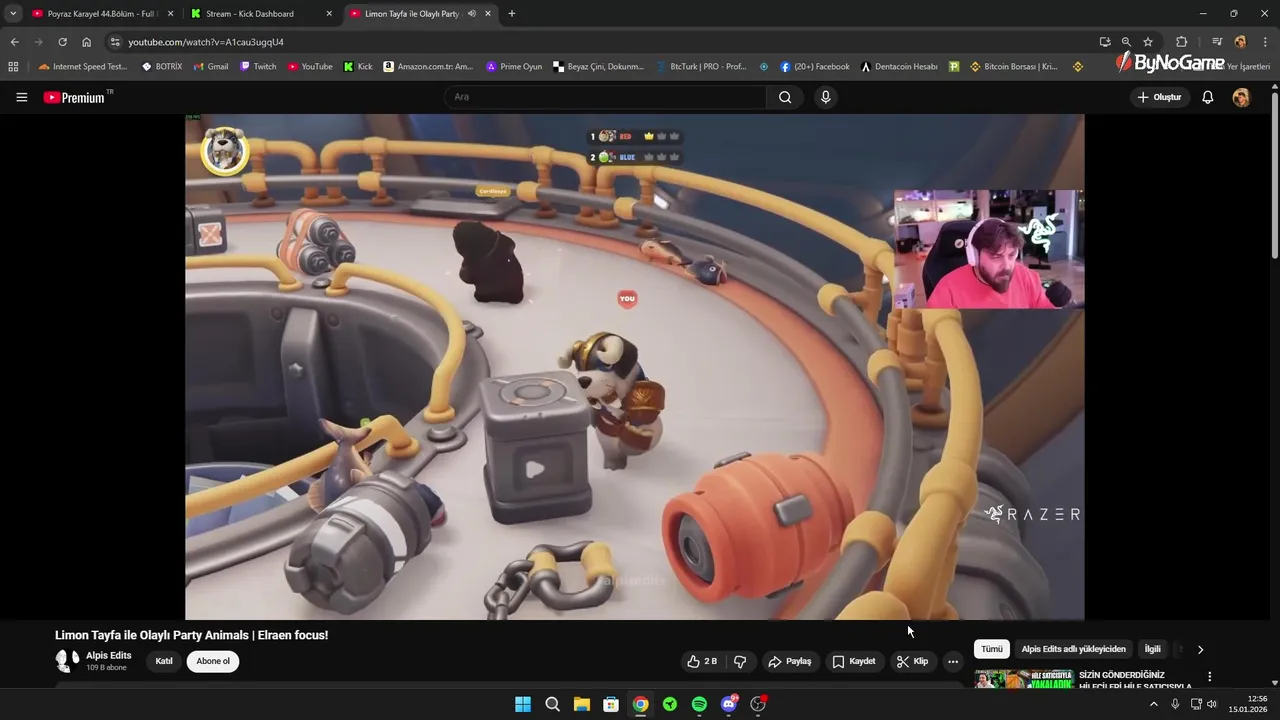Open the Chrome profile avatar
This screenshot has height=720, width=1280.
pos(1240,42)
